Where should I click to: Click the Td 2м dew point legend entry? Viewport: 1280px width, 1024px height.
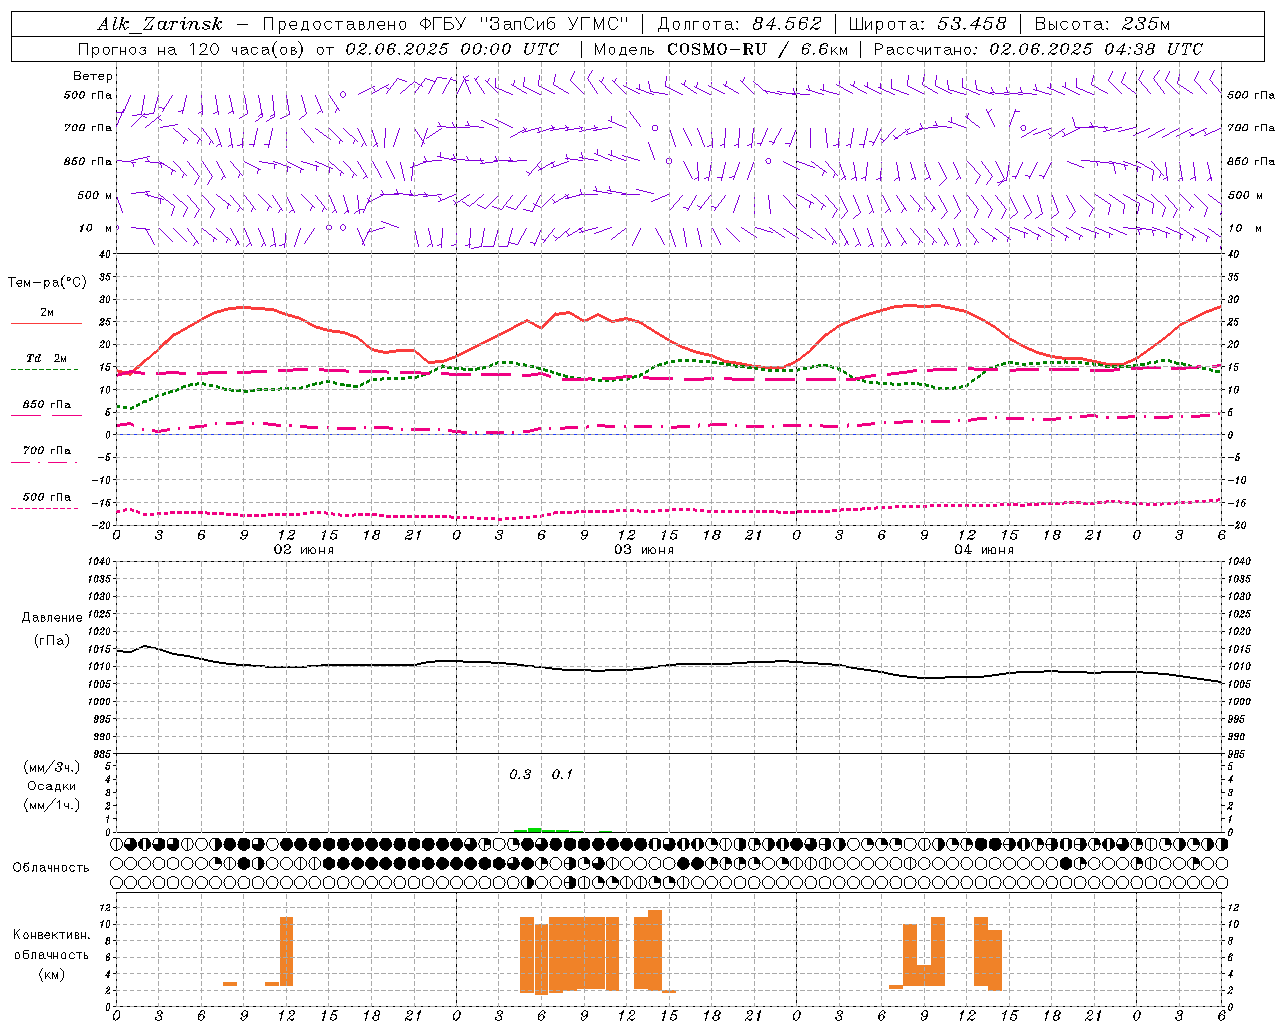[47, 358]
